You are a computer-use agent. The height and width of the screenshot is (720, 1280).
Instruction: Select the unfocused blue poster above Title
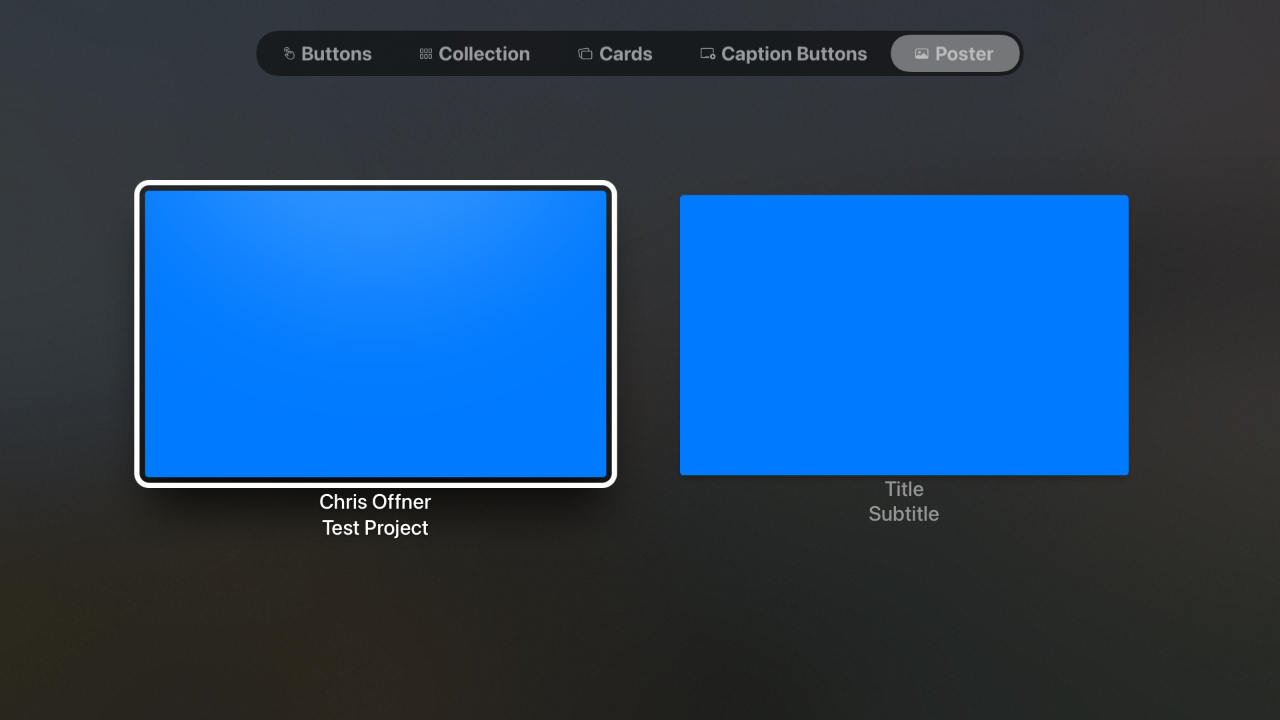point(904,335)
